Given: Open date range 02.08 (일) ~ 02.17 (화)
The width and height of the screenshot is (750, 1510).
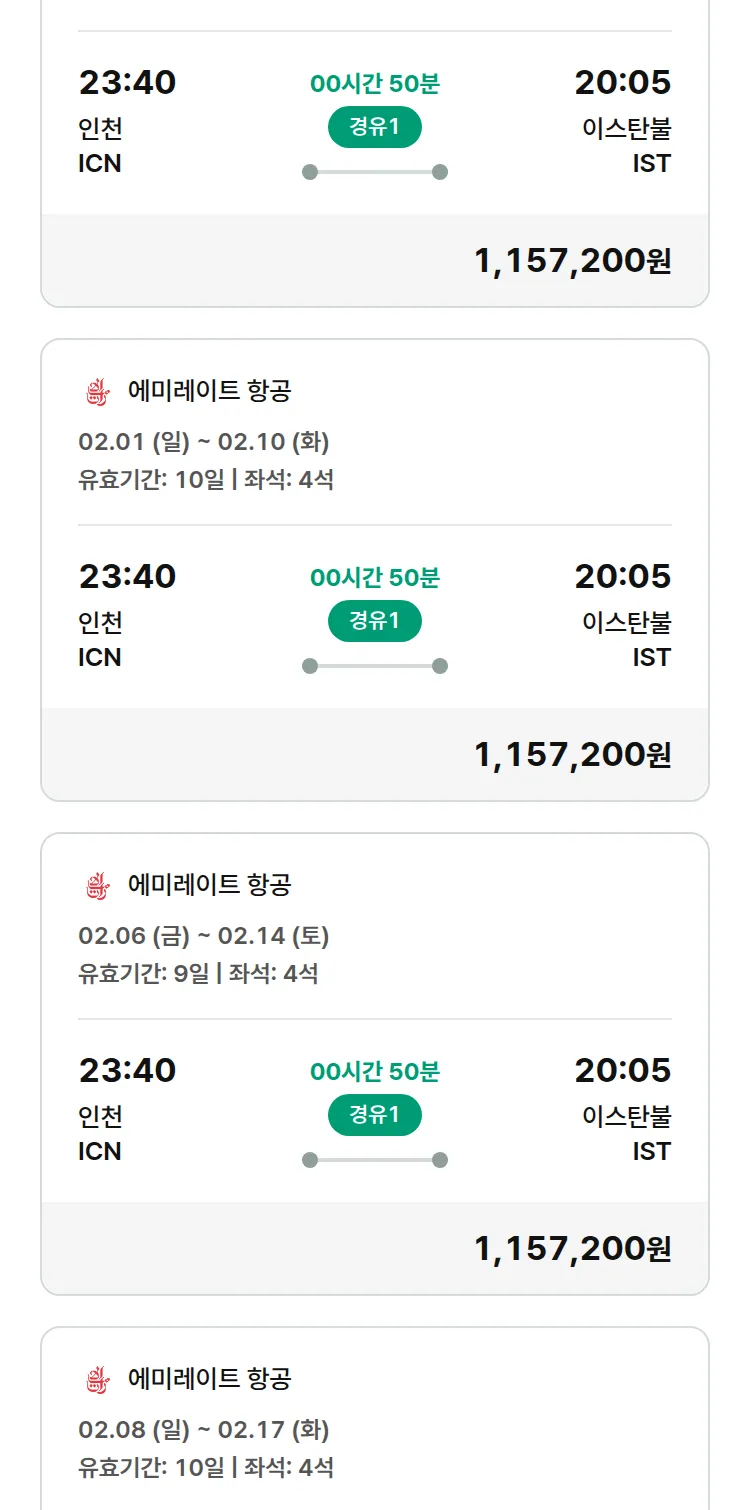Looking at the screenshot, I should pyautogui.click(x=204, y=1430).
